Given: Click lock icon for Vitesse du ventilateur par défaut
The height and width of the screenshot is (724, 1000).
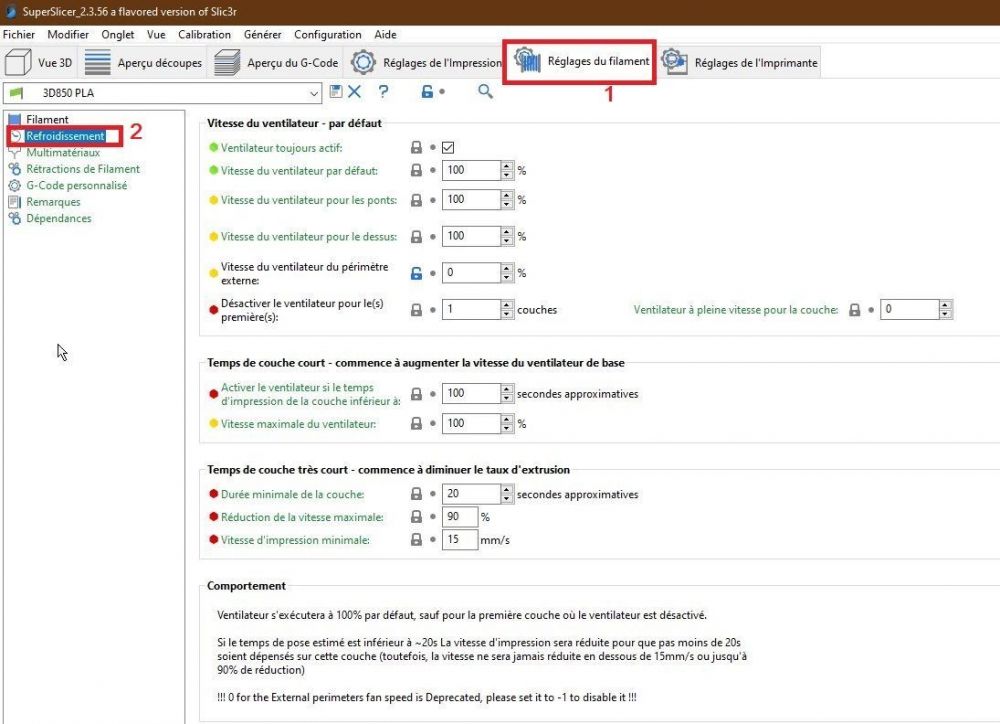Looking at the screenshot, I should click(x=416, y=171).
